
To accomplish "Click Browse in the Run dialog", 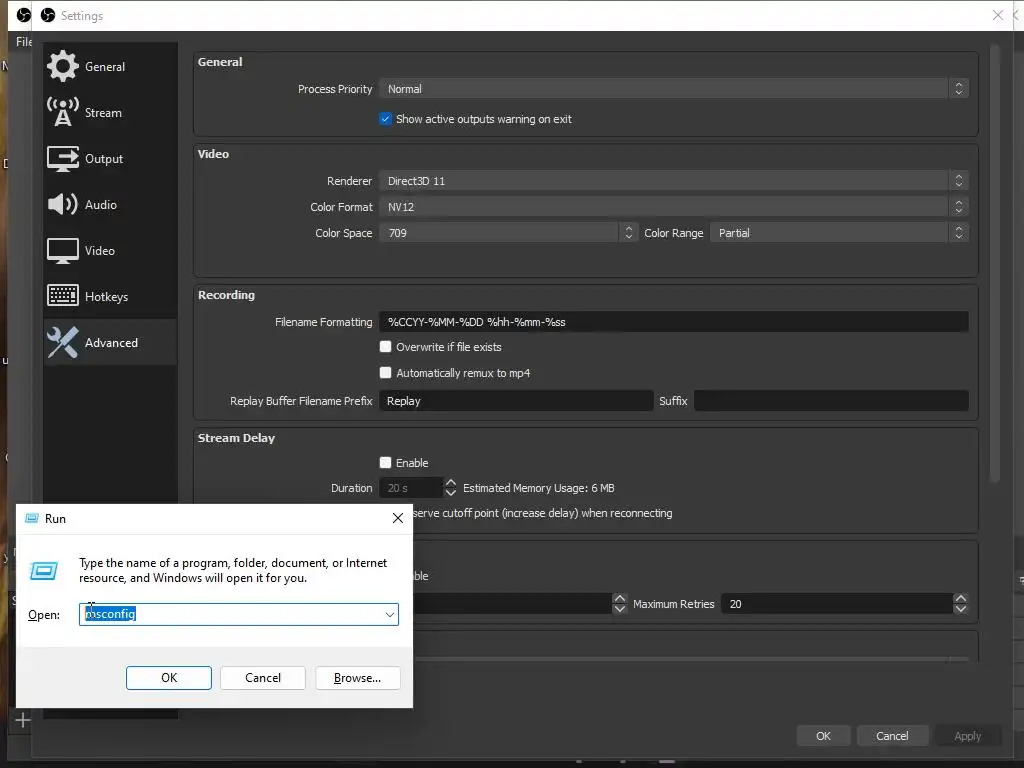I will [357, 678].
